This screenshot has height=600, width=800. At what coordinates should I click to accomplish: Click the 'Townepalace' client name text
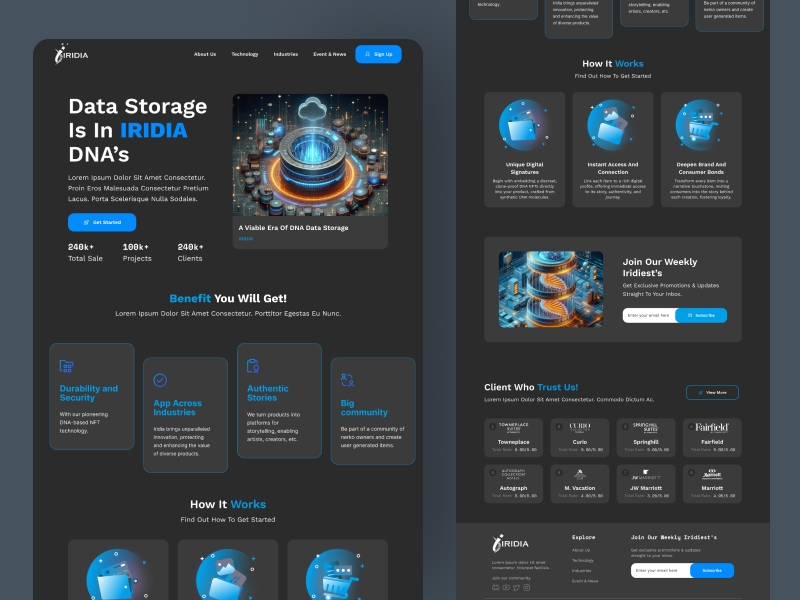point(513,442)
